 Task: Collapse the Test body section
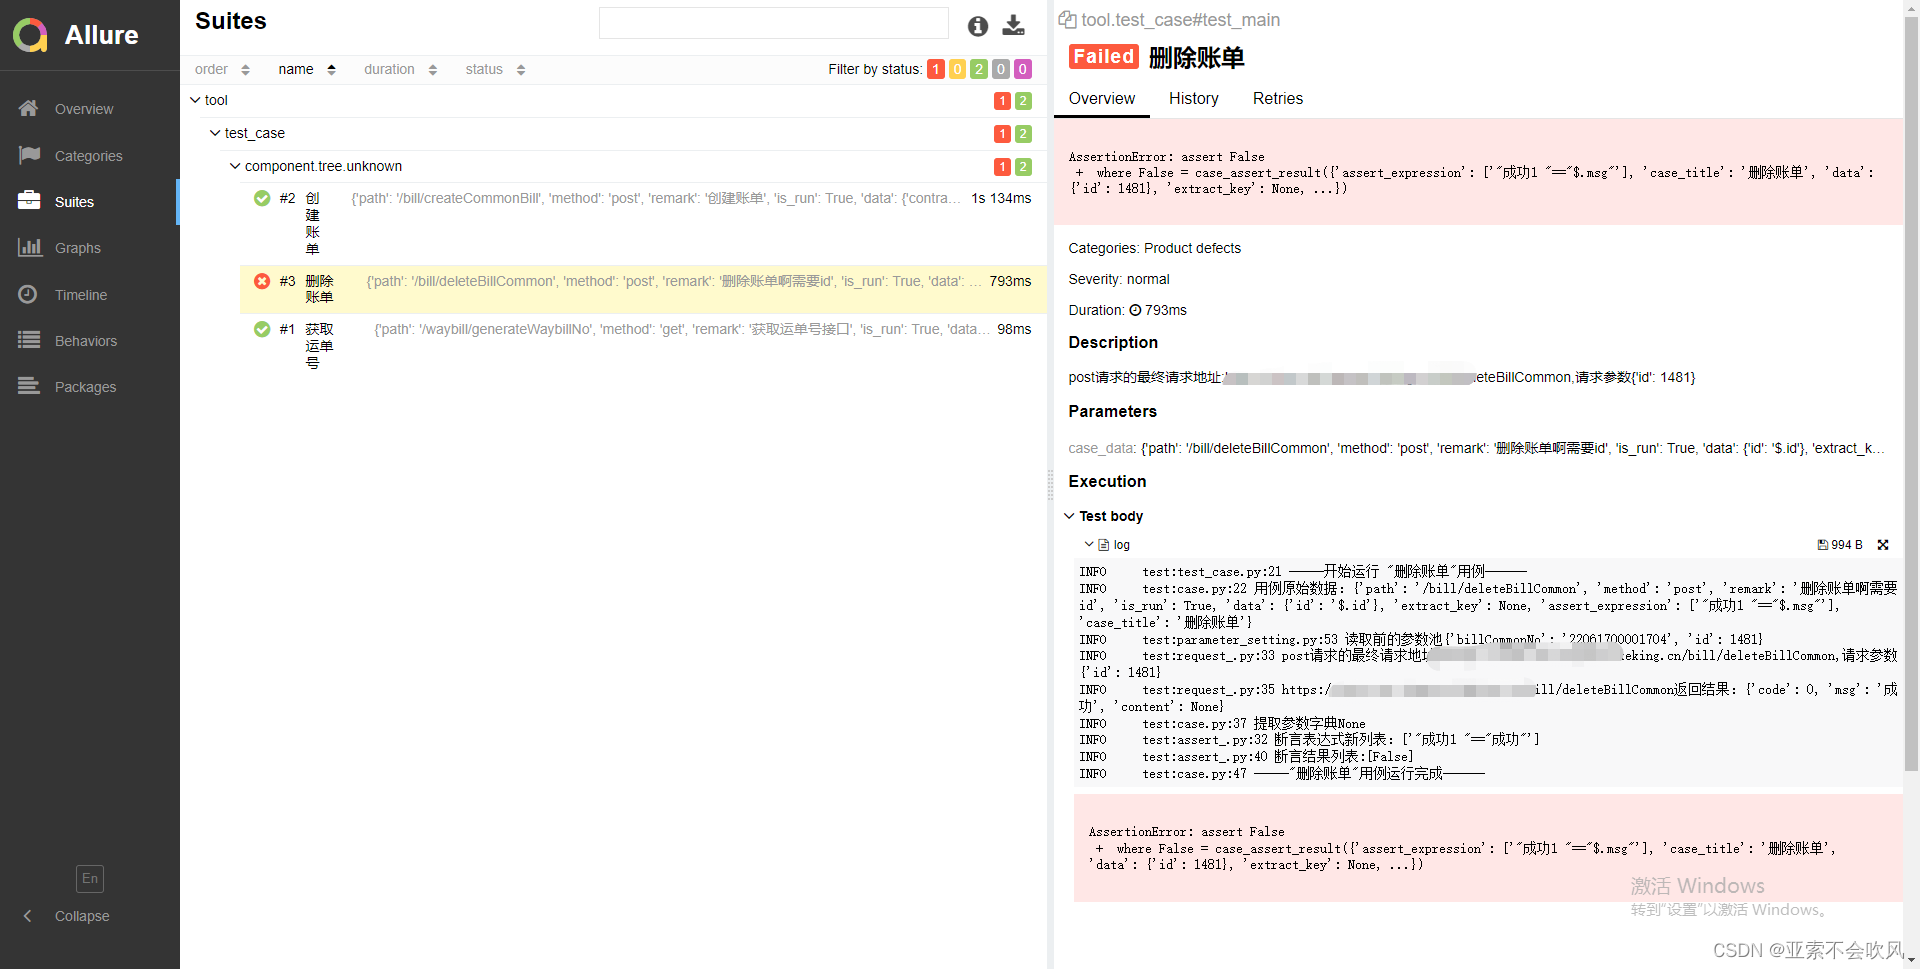click(1069, 516)
